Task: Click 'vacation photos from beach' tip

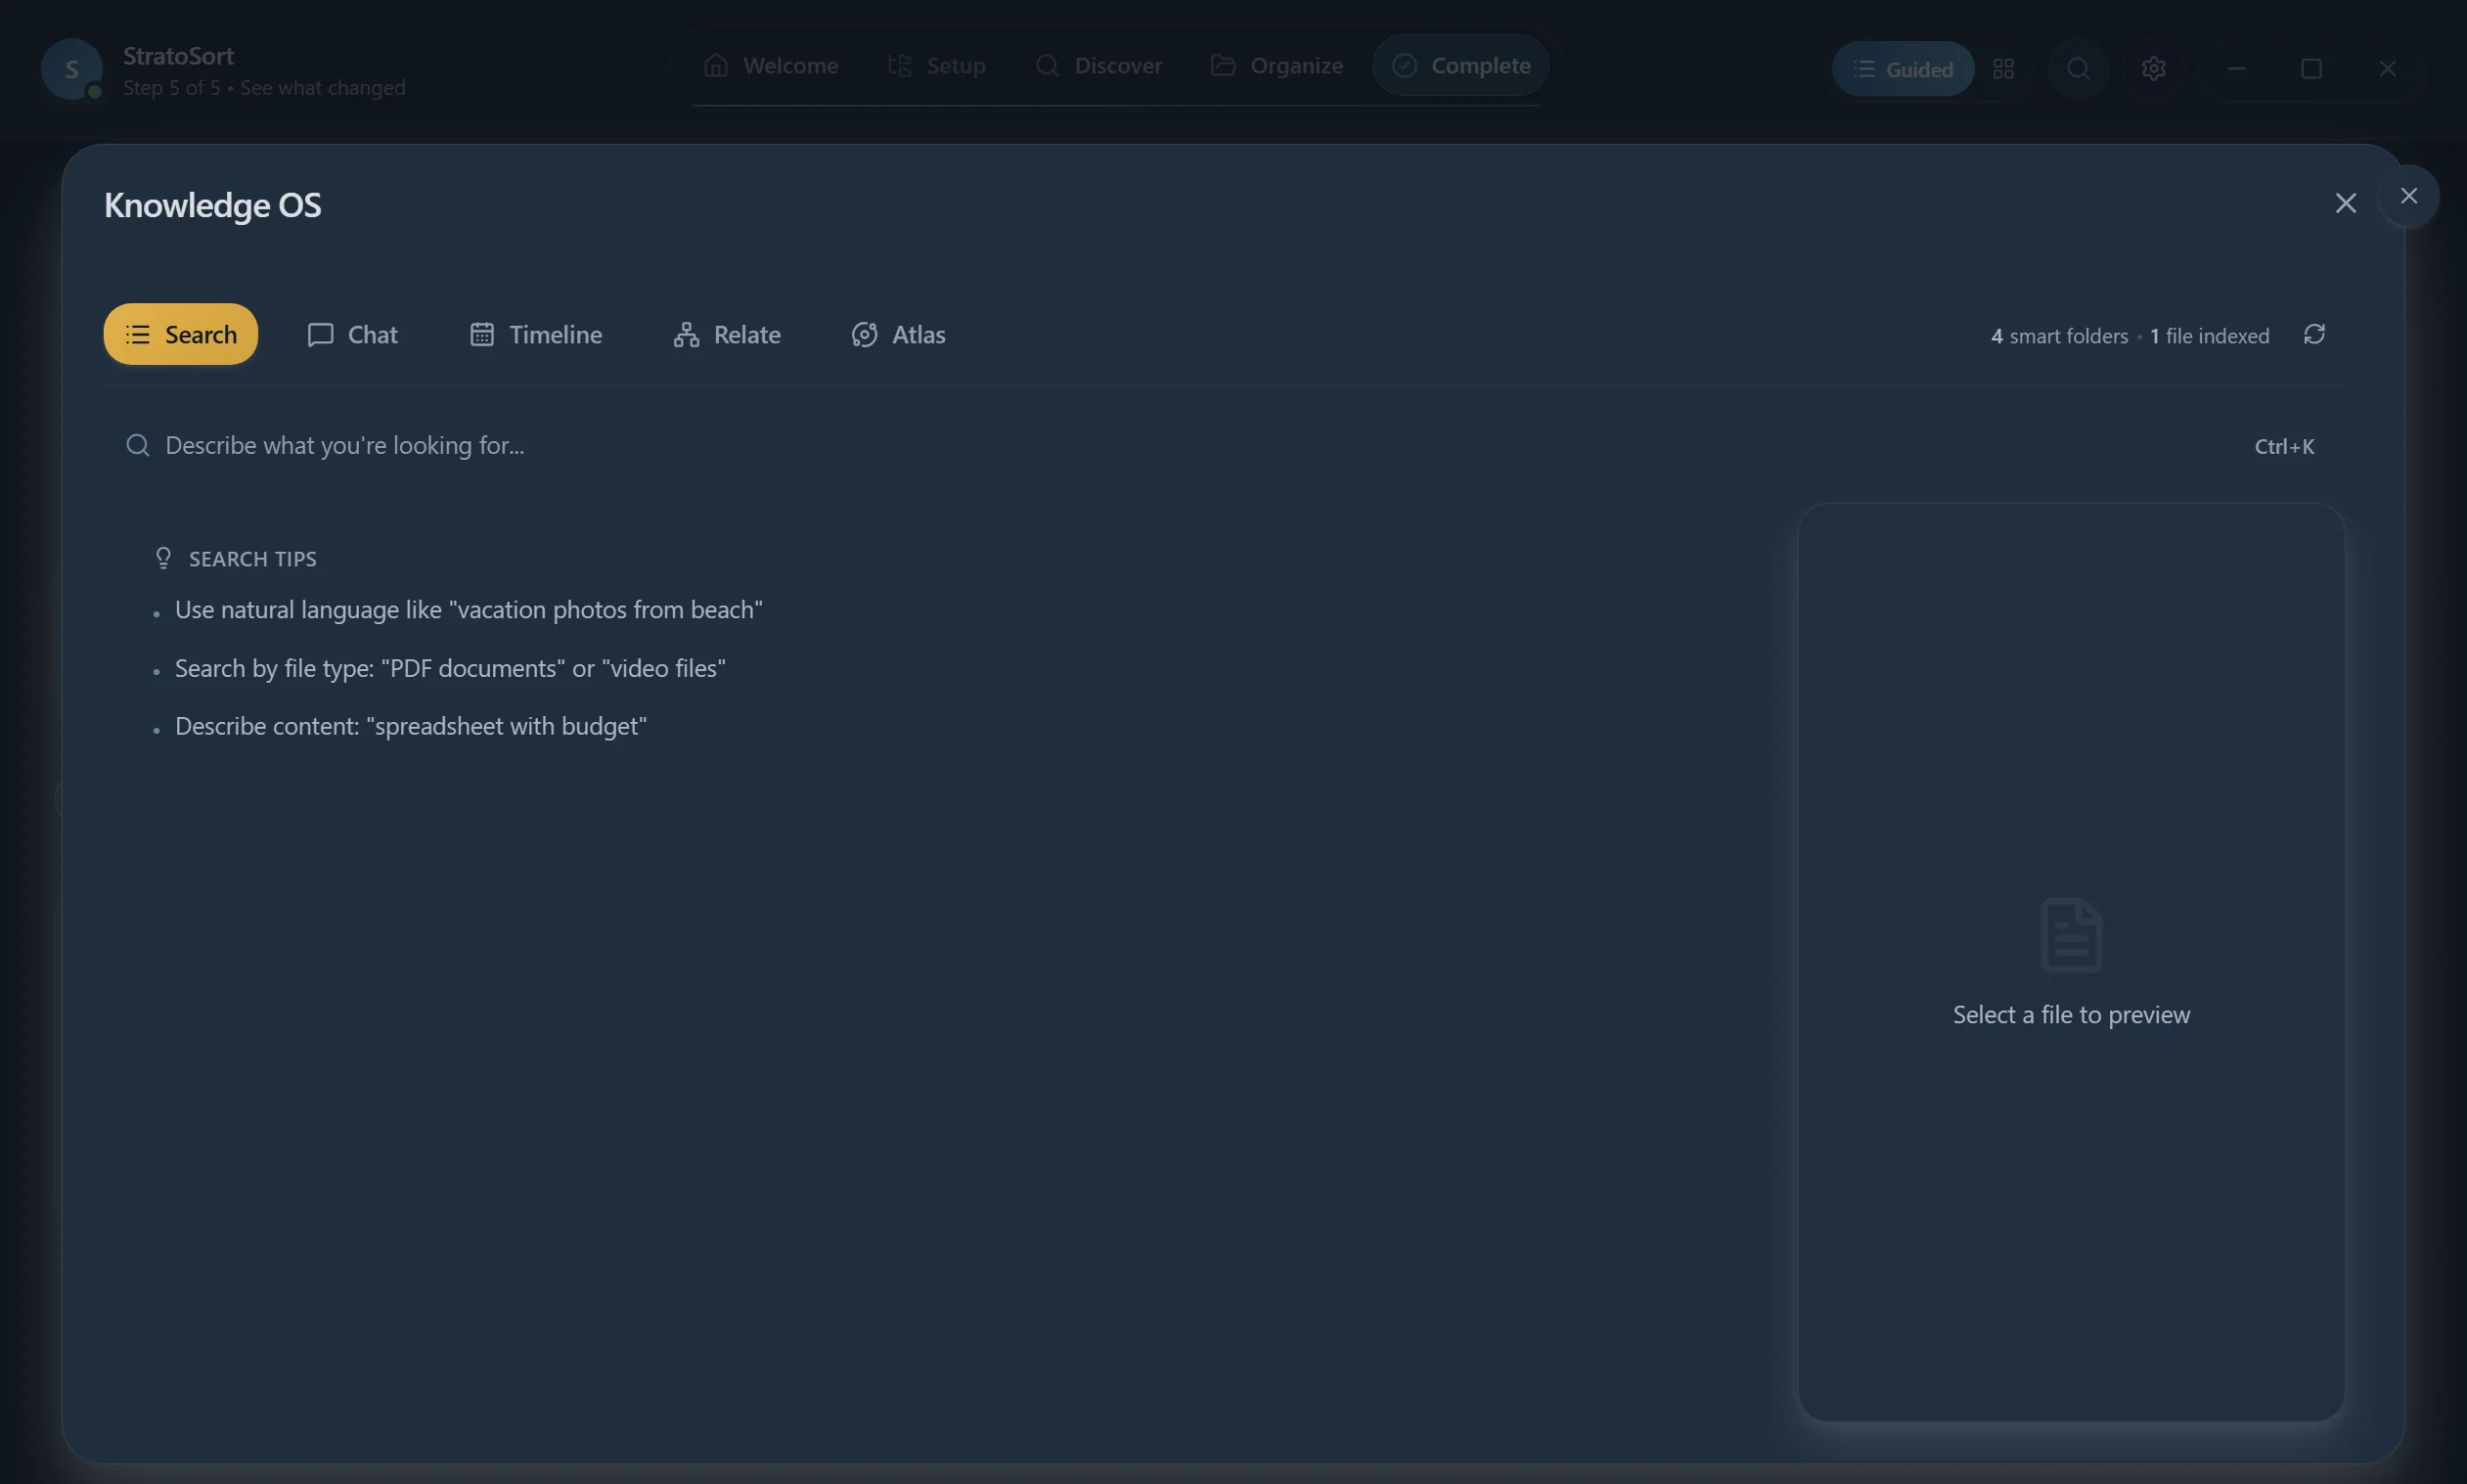Action: tap(468, 610)
